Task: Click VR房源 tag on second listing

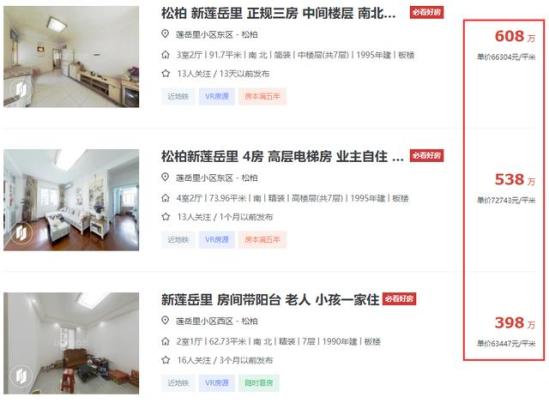Action: [x=217, y=240]
